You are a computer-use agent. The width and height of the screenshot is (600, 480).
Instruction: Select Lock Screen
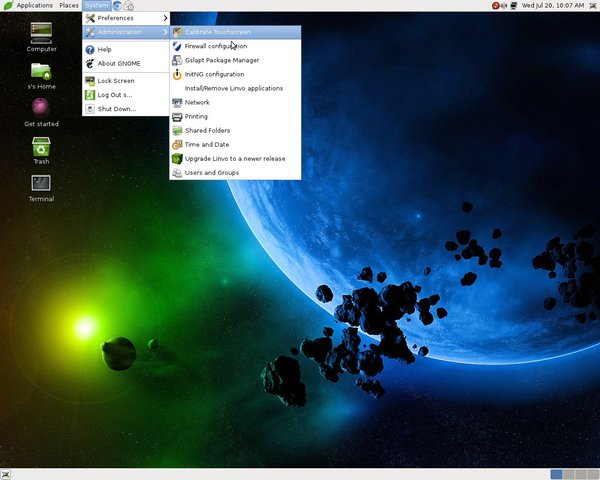coord(126,81)
